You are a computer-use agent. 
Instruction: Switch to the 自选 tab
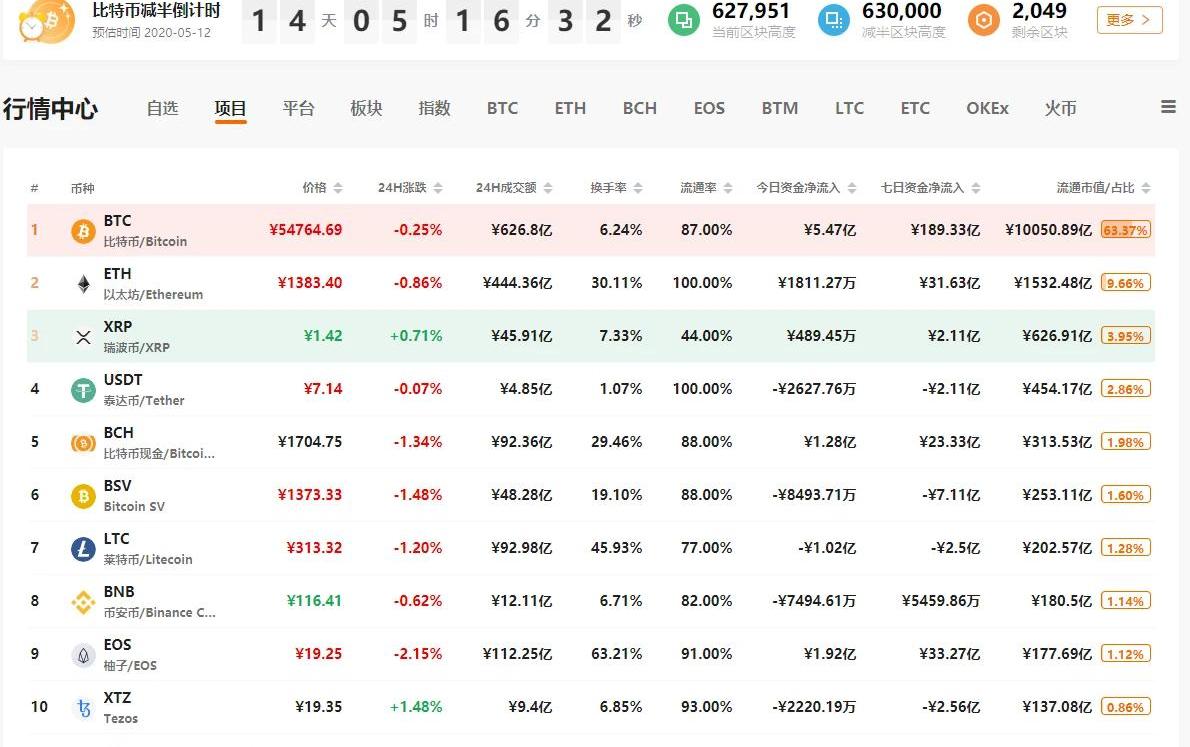pos(162,108)
